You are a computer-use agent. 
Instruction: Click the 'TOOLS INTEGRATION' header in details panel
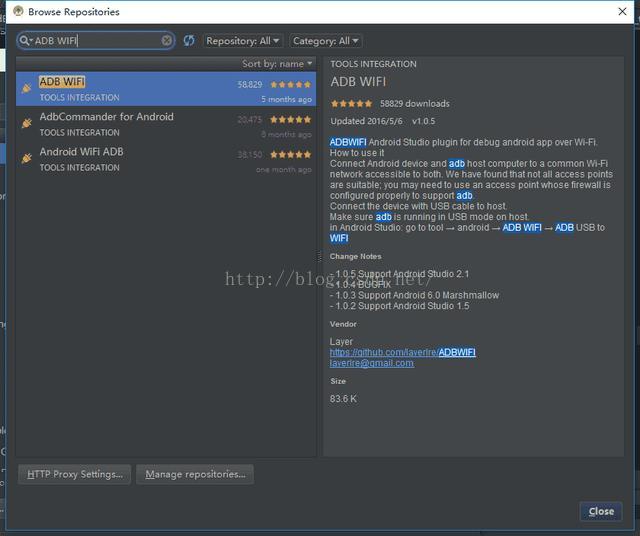tap(373, 64)
